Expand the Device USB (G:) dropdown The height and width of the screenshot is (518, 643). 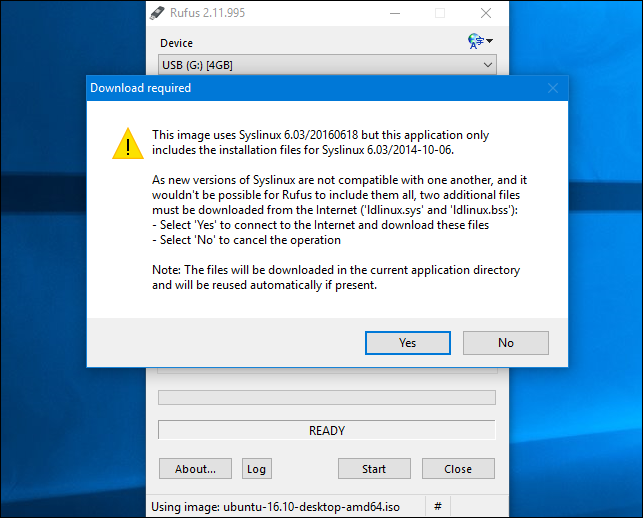[x=327, y=65]
